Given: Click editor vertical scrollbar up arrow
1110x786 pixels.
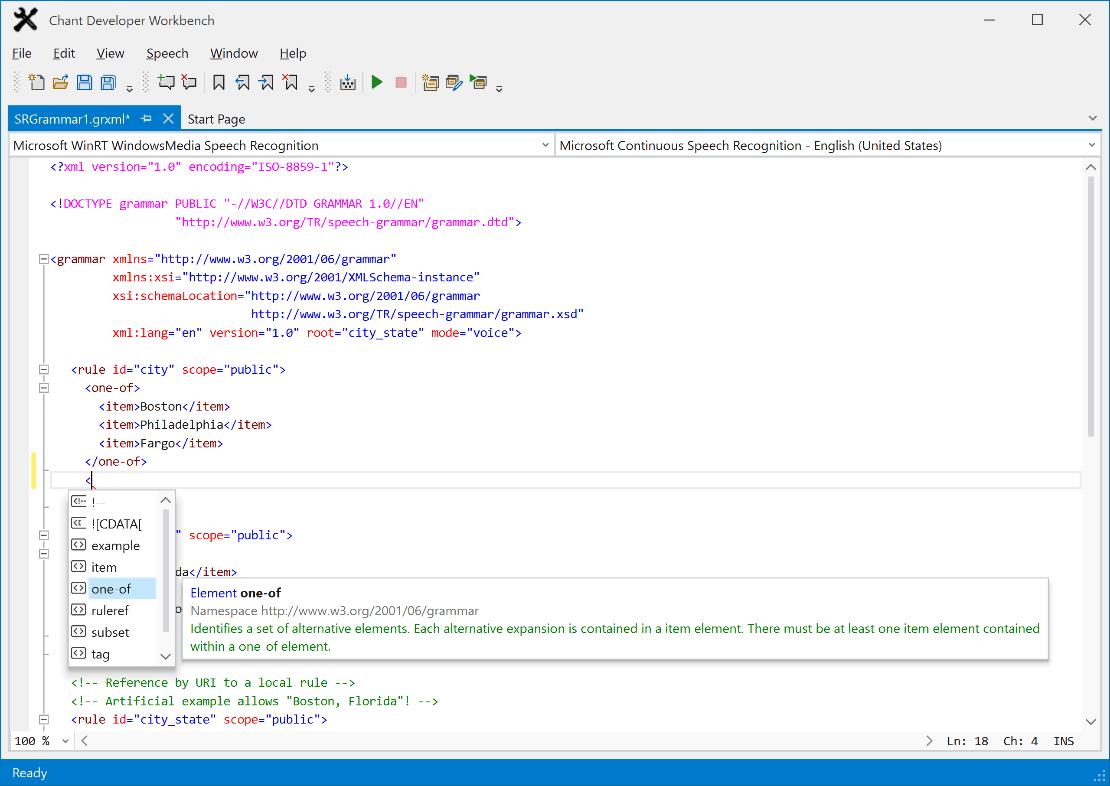Looking at the screenshot, I should [x=1091, y=168].
